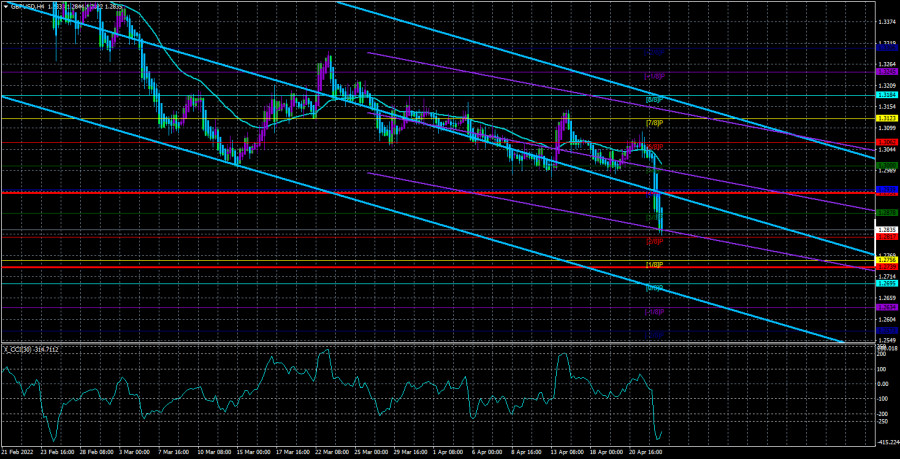The height and width of the screenshot is (459, 900).
Task: Select the purple 1.2634 price tag
Action: point(887,308)
